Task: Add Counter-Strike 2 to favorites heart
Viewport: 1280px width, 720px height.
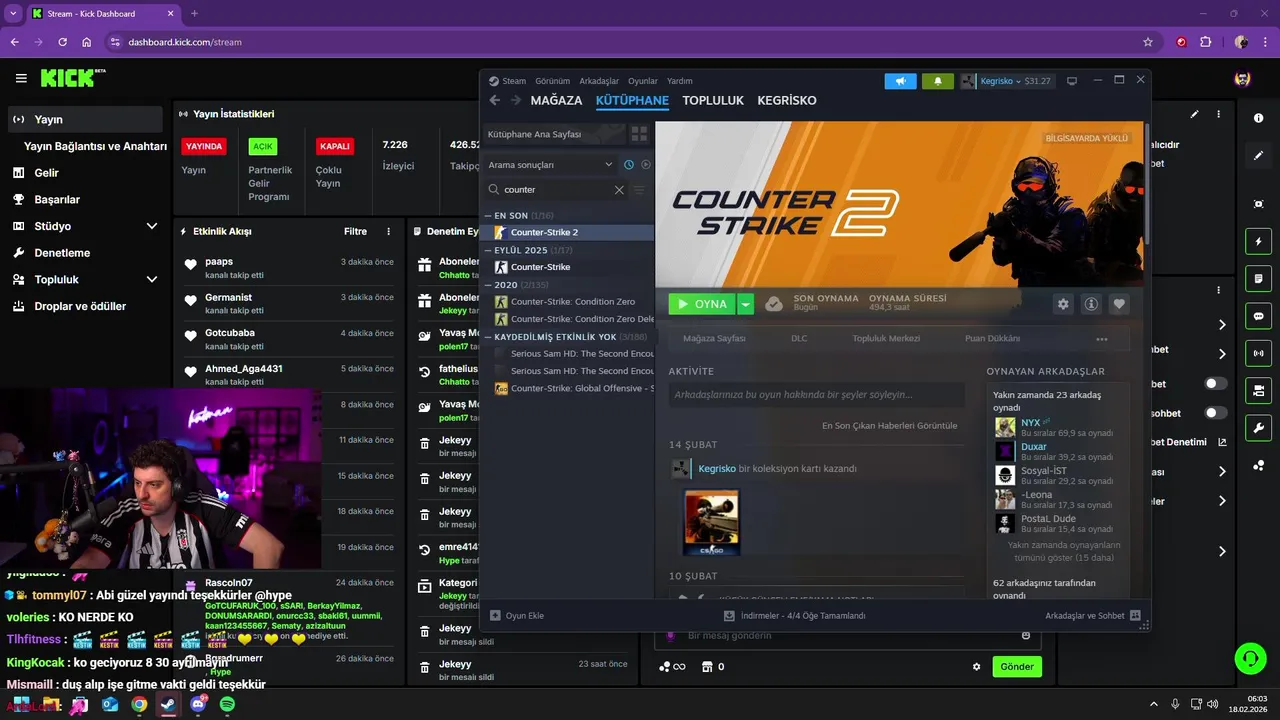Action: point(1119,304)
